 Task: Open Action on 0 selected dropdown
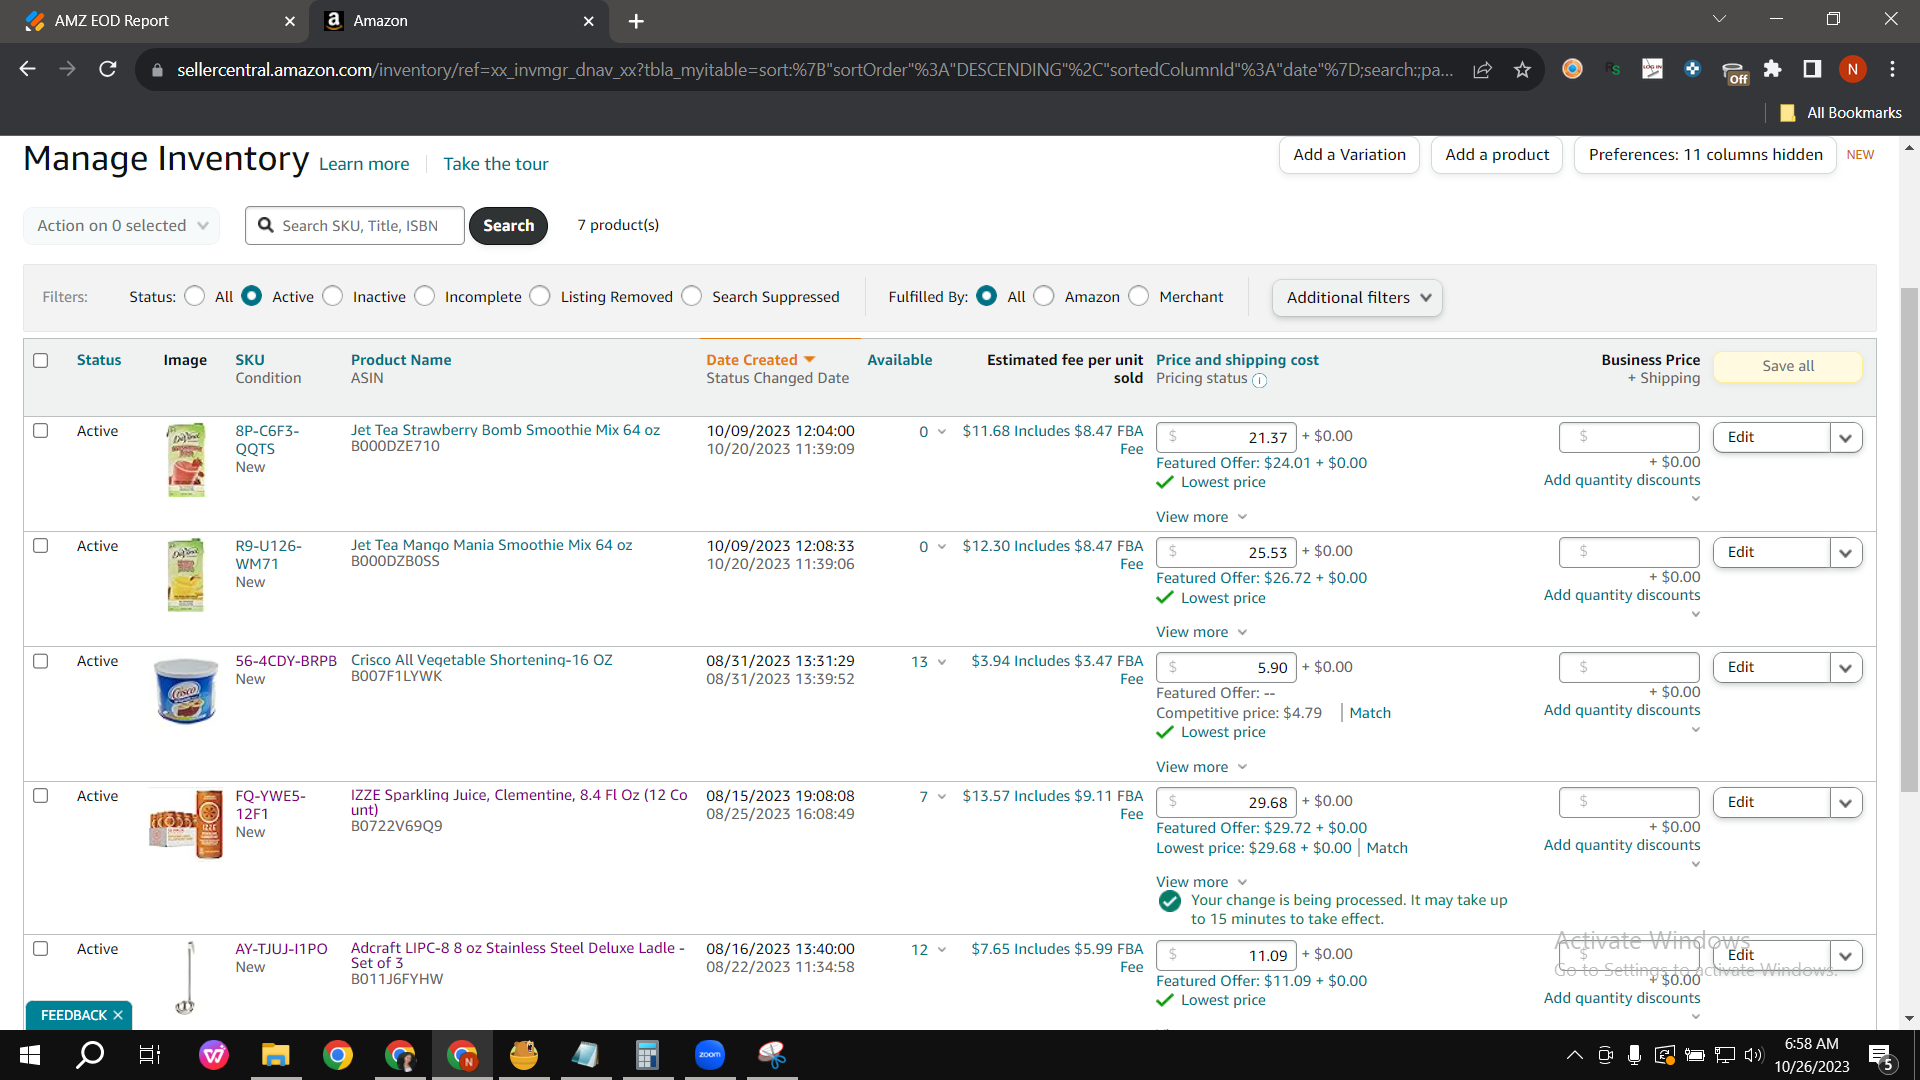click(x=121, y=226)
